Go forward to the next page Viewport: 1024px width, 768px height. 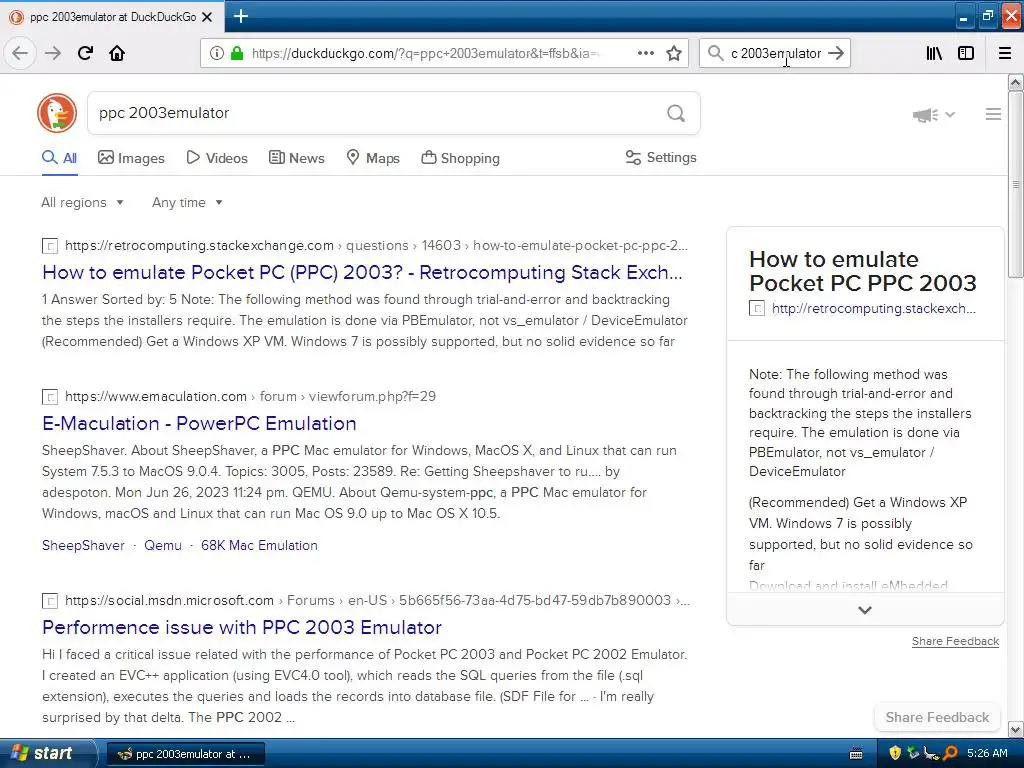(53, 53)
